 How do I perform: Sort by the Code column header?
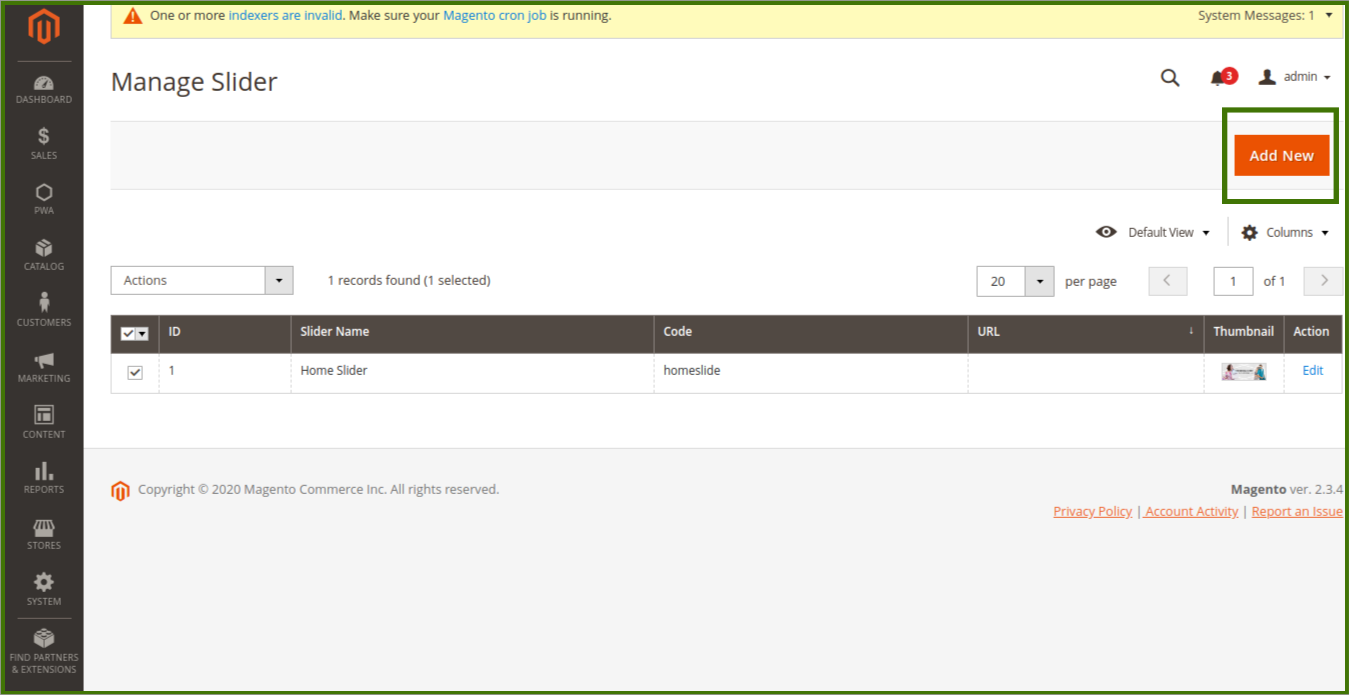[x=811, y=332]
